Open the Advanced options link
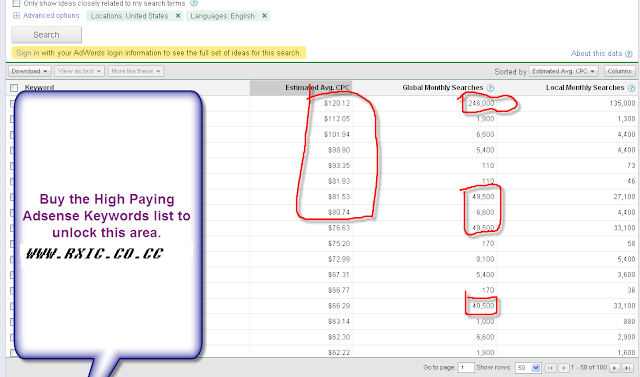Screen dimensions: 640x377 coord(51,16)
